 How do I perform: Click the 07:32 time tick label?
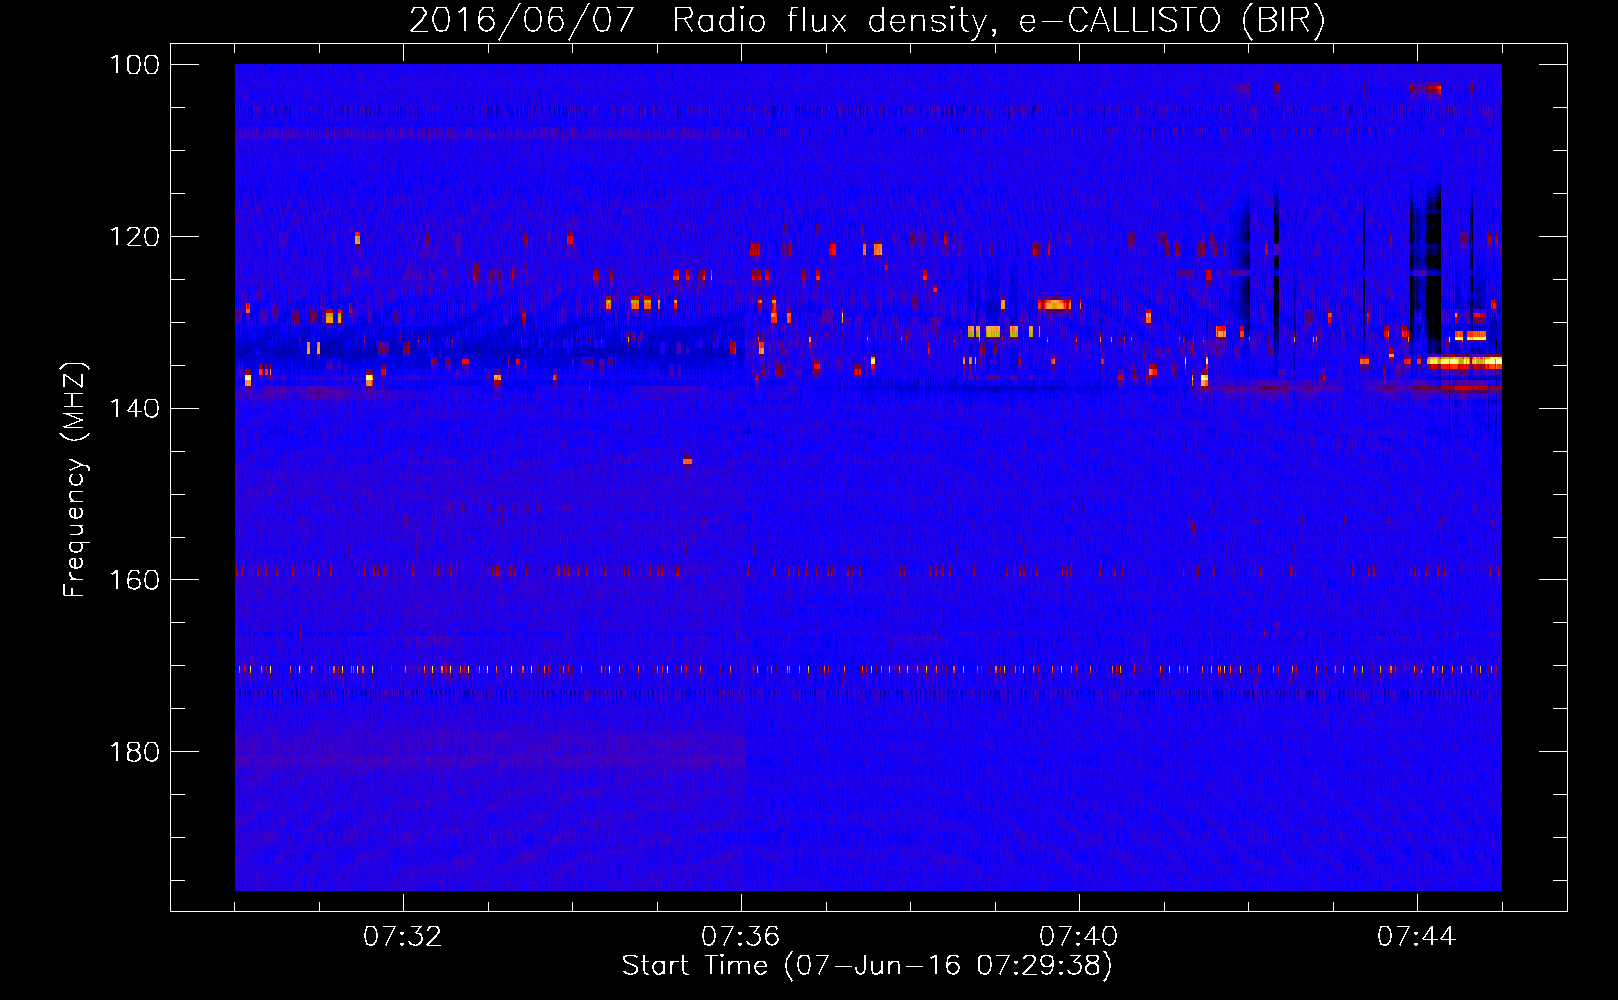click(403, 937)
